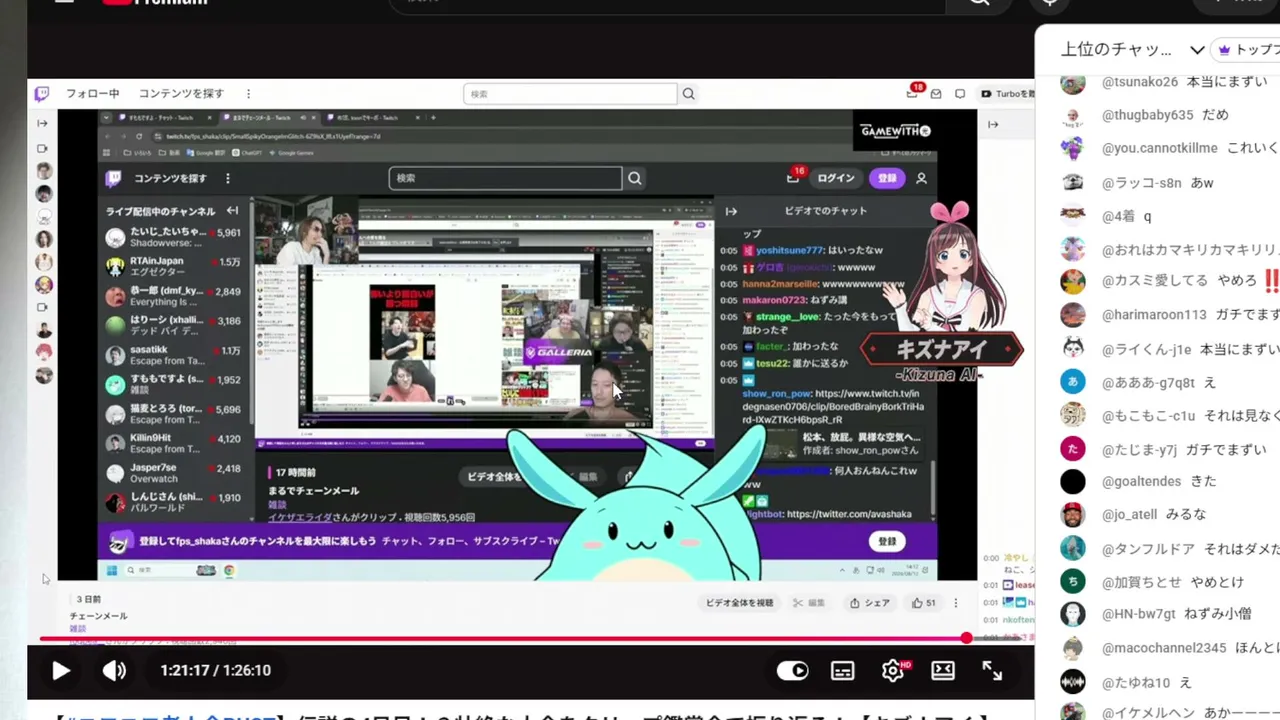Open コンテンツを探す in inner Twitch header
This screenshot has height=720, width=1280.
[170, 178]
